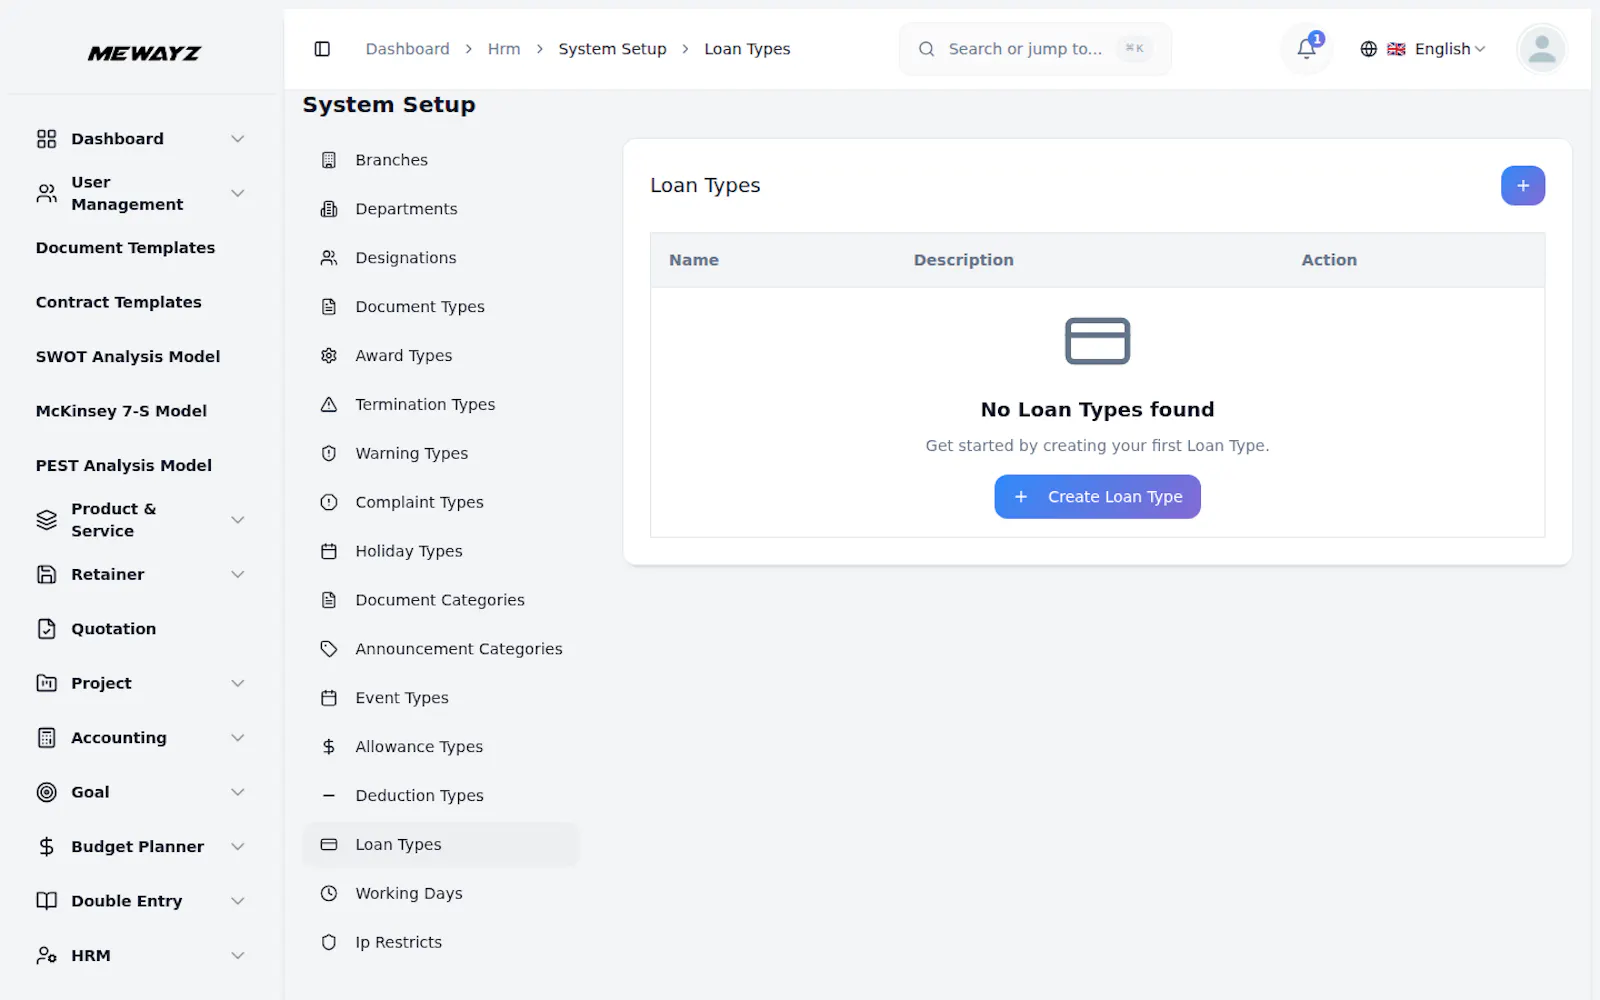
Task: Click the Branches building icon
Action: (329, 160)
